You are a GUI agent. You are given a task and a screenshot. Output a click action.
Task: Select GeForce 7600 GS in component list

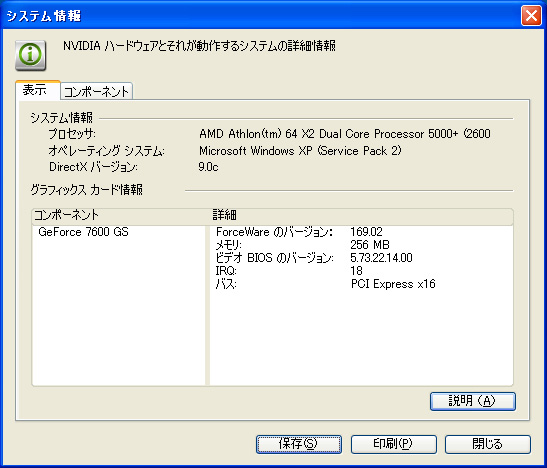point(83,232)
